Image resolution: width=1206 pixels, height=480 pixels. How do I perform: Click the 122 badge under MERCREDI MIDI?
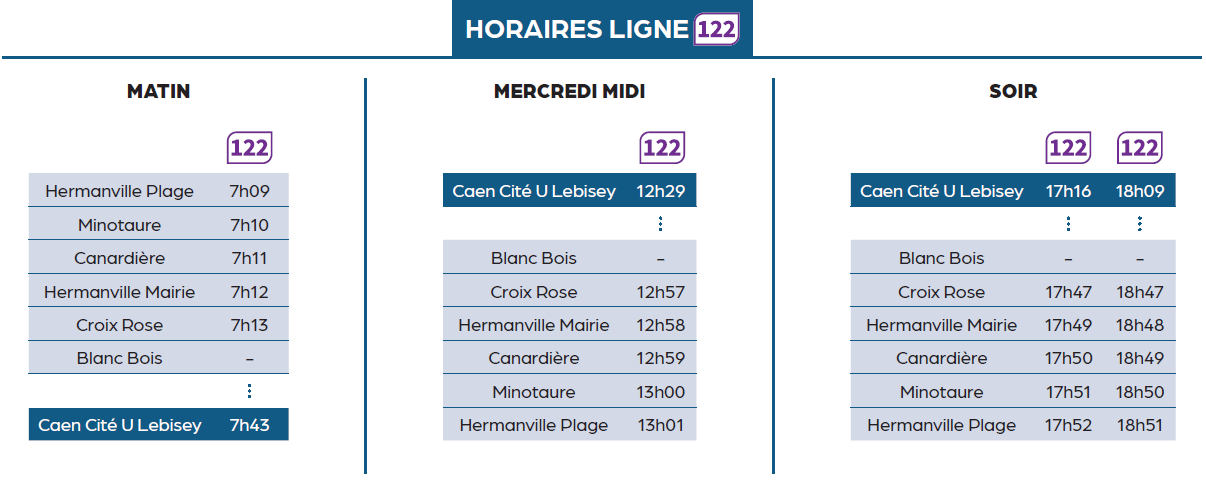tap(661, 148)
